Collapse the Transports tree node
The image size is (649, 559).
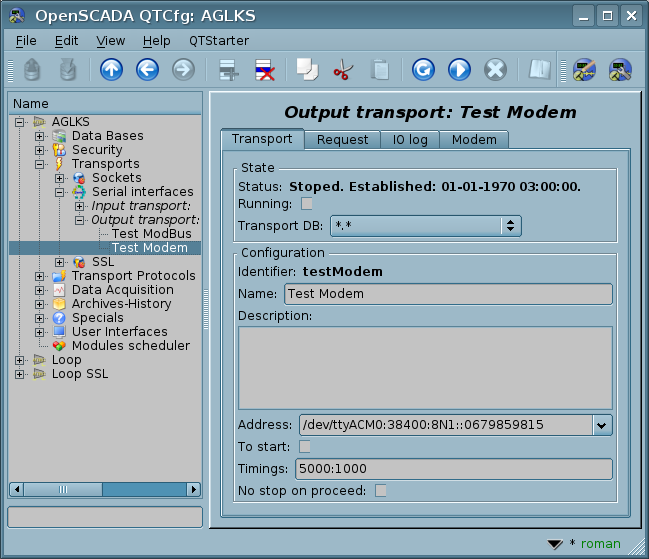tap(39, 164)
